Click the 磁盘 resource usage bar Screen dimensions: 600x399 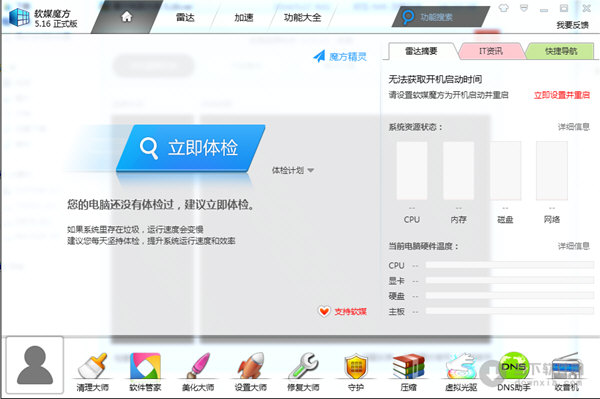coord(505,171)
